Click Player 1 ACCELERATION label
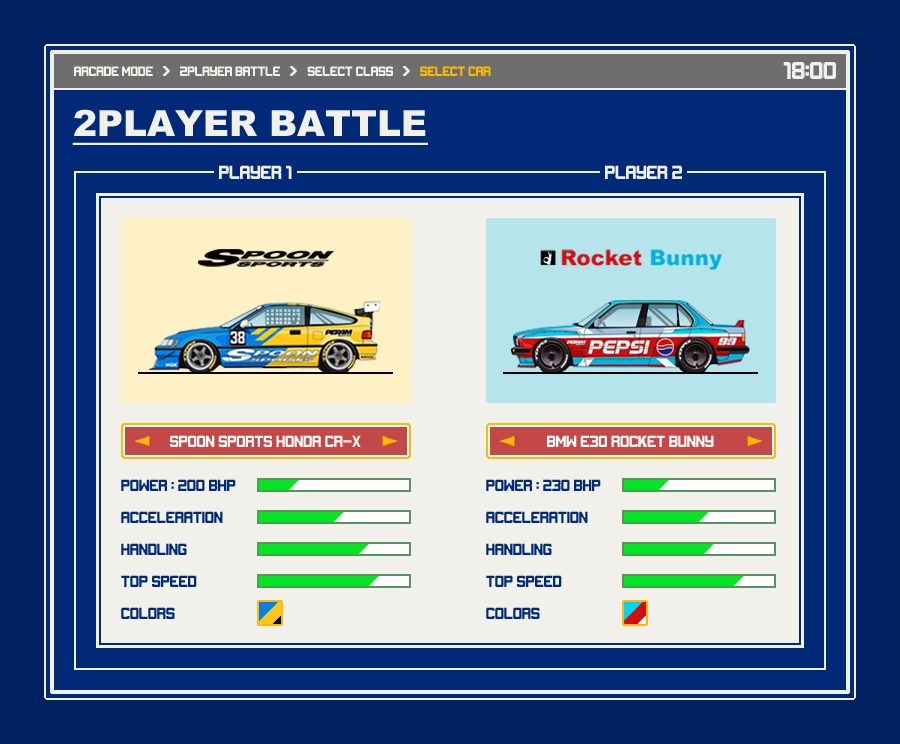 point(172,518)
